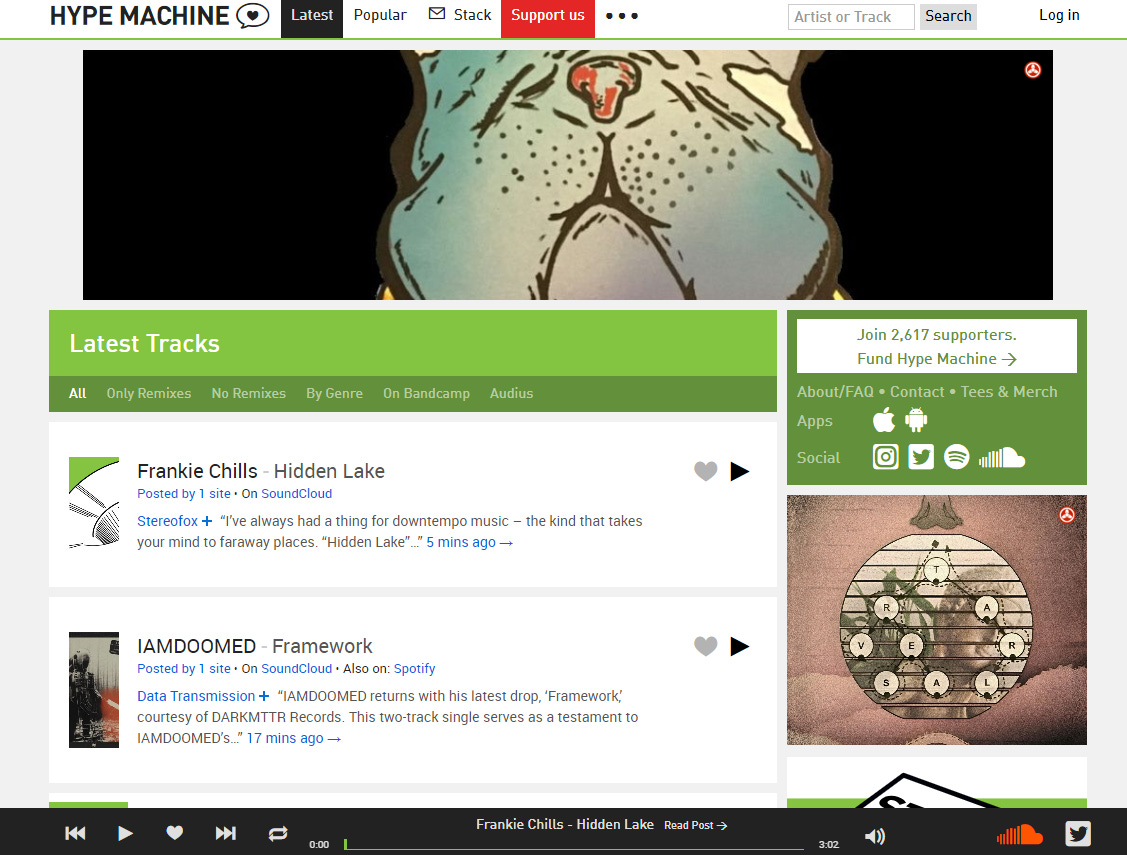
Task: Filter by No Remixes
Action: 249,393
